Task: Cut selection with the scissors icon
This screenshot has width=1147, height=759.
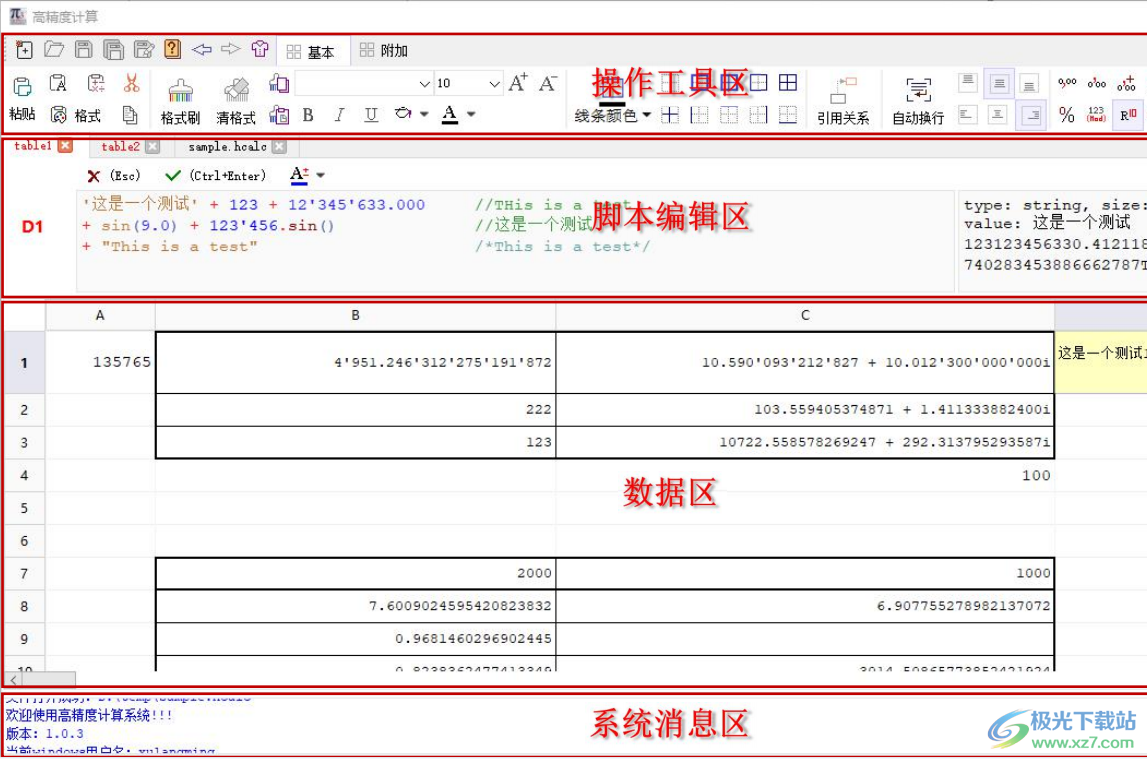Action: [x=132, y=83]
